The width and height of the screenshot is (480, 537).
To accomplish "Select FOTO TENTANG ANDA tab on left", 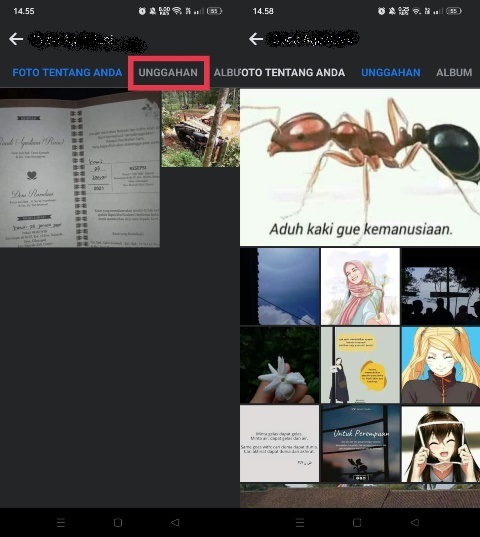I will [67, 73].
